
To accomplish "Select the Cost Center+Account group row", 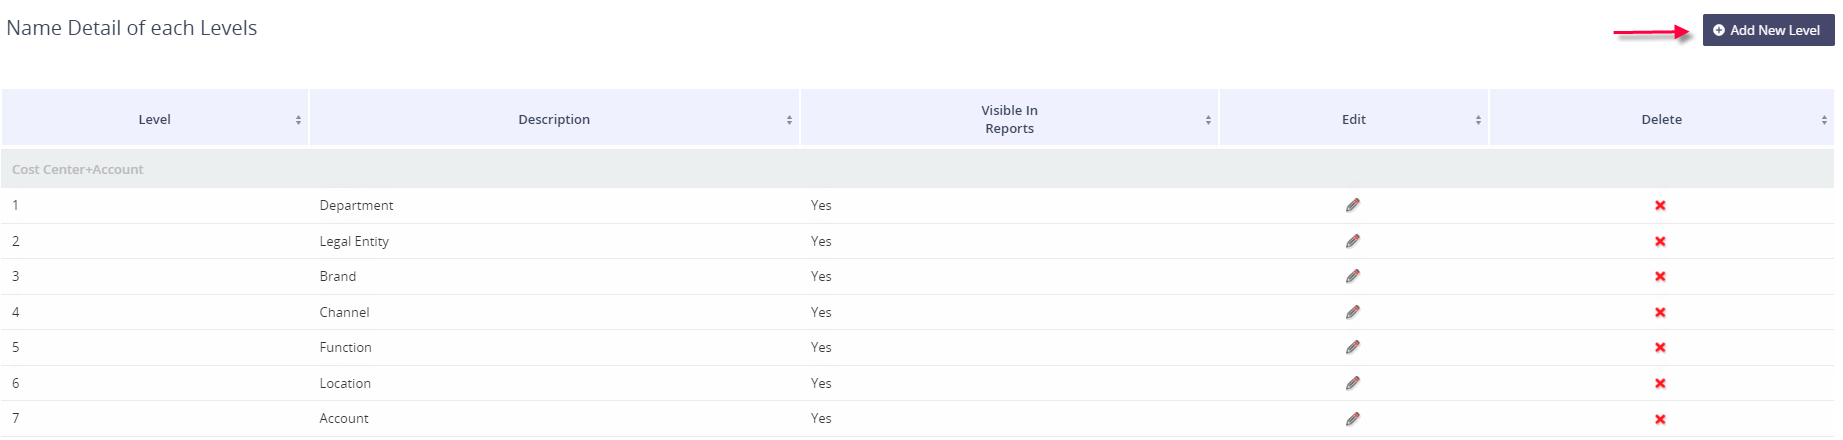I will click(x=78, y=170).
